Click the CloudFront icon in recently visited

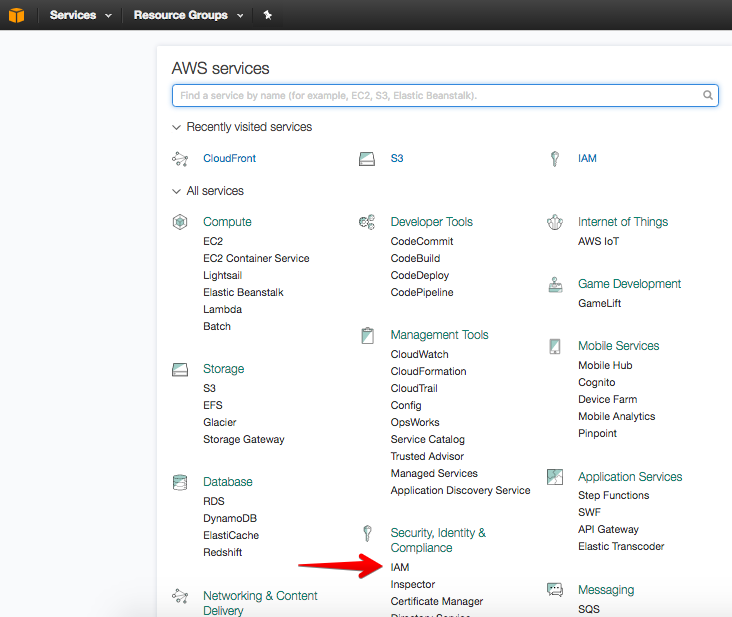click(x=180, y=159)
